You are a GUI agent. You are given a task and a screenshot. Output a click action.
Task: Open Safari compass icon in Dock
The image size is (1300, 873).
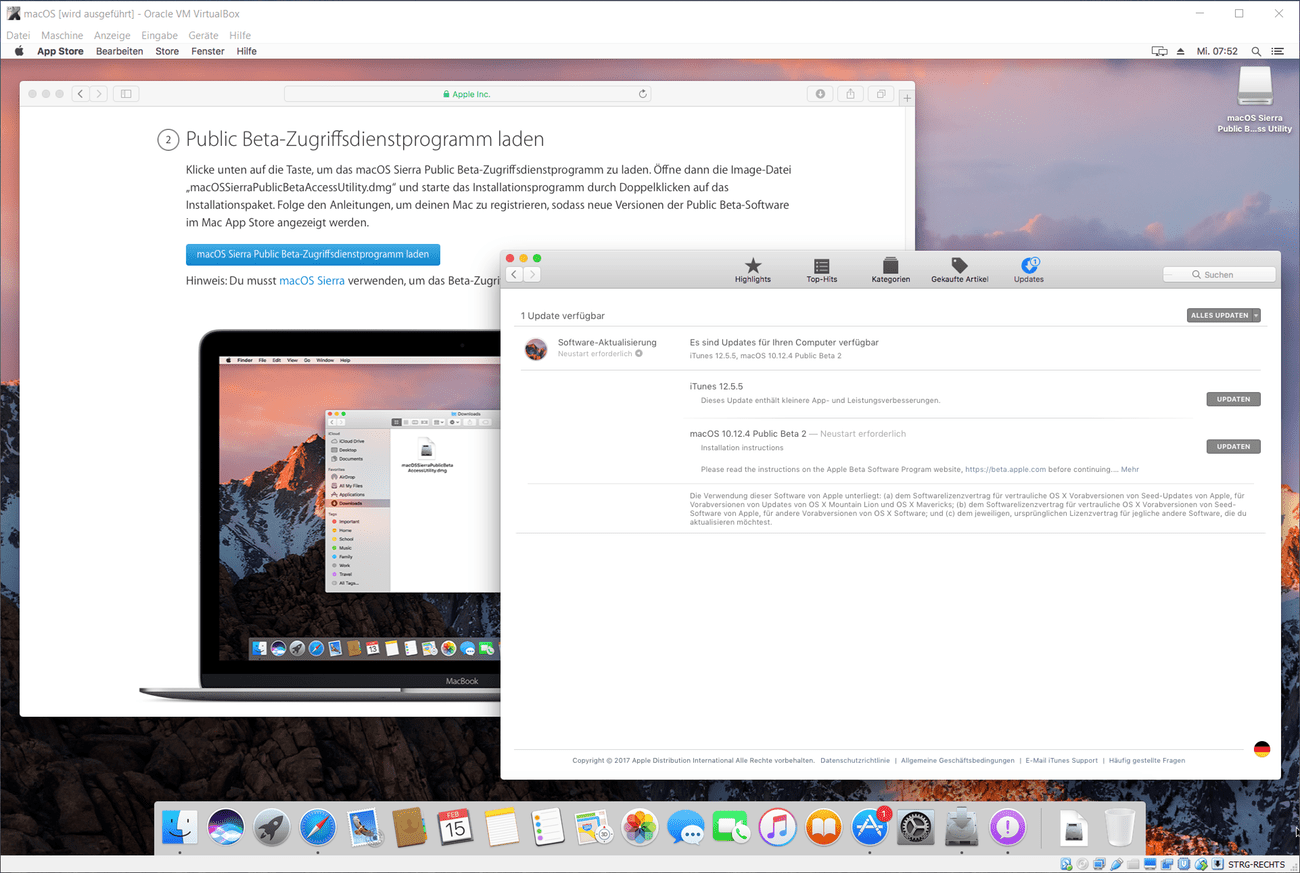tap(318, 827)
